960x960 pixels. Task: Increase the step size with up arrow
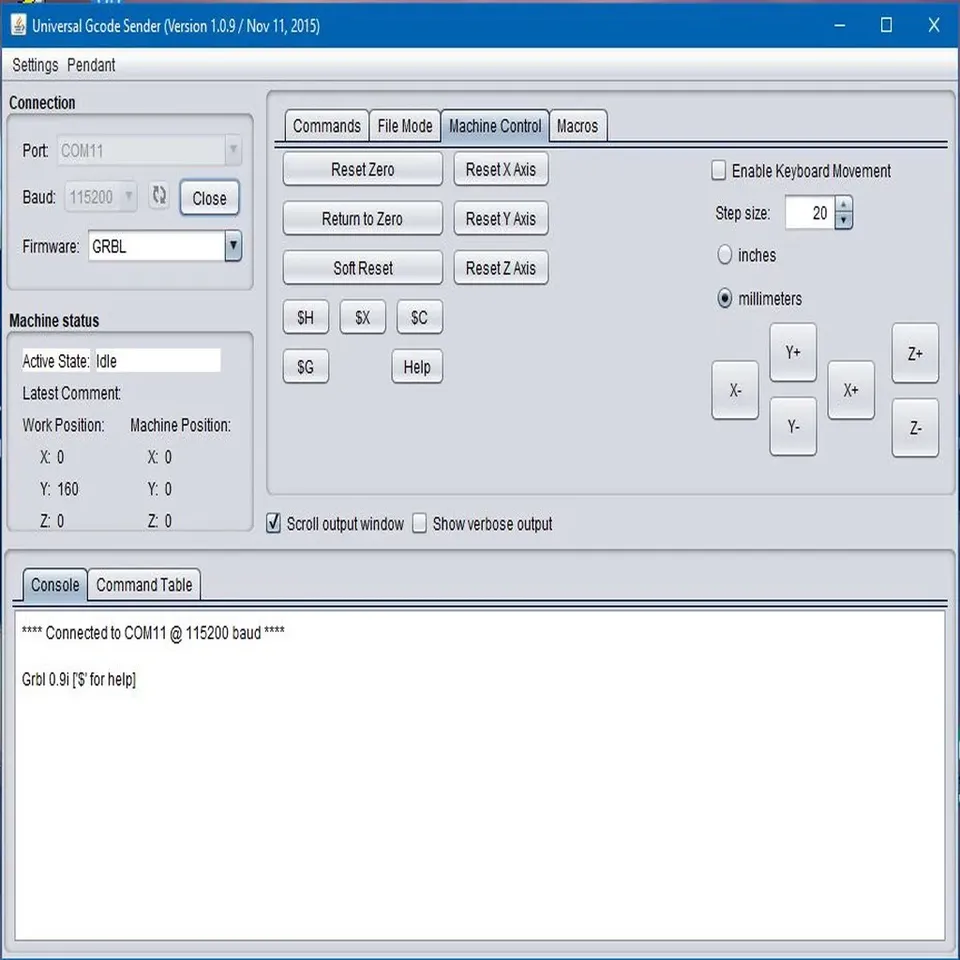[x=843, y=205]
